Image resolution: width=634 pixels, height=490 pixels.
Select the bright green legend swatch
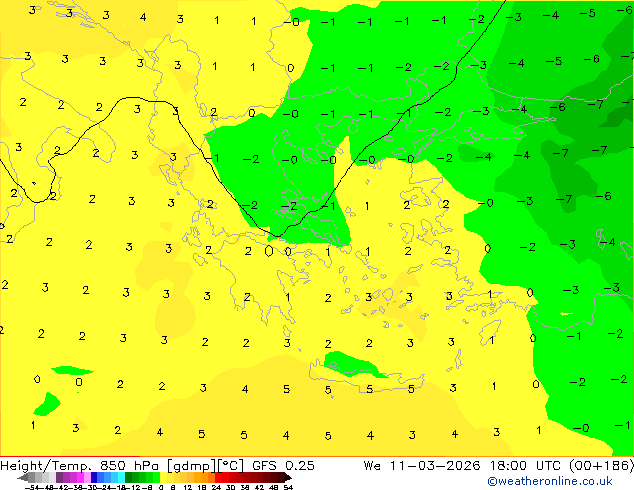[156, 477]
